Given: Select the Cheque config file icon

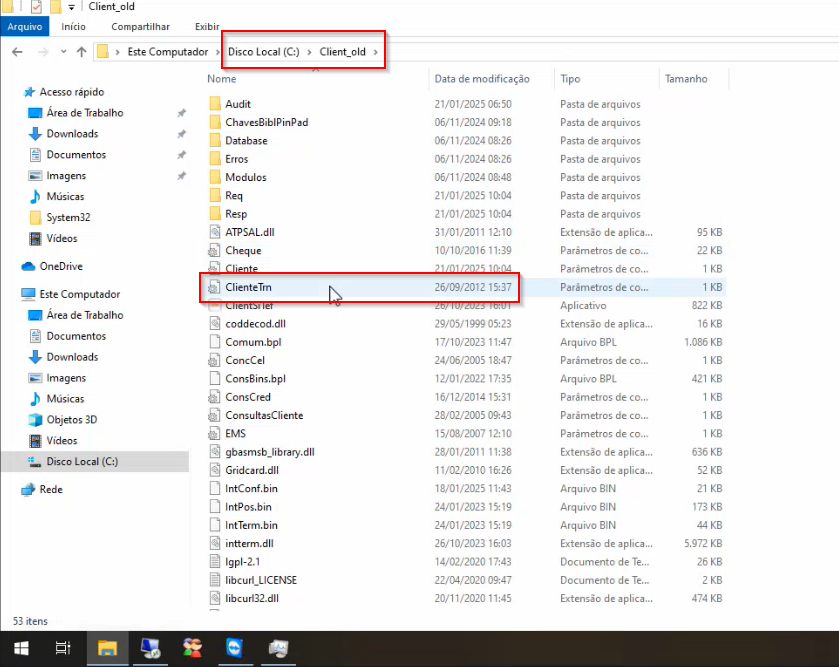Looking at the screenshot, I should pos(215,250).
